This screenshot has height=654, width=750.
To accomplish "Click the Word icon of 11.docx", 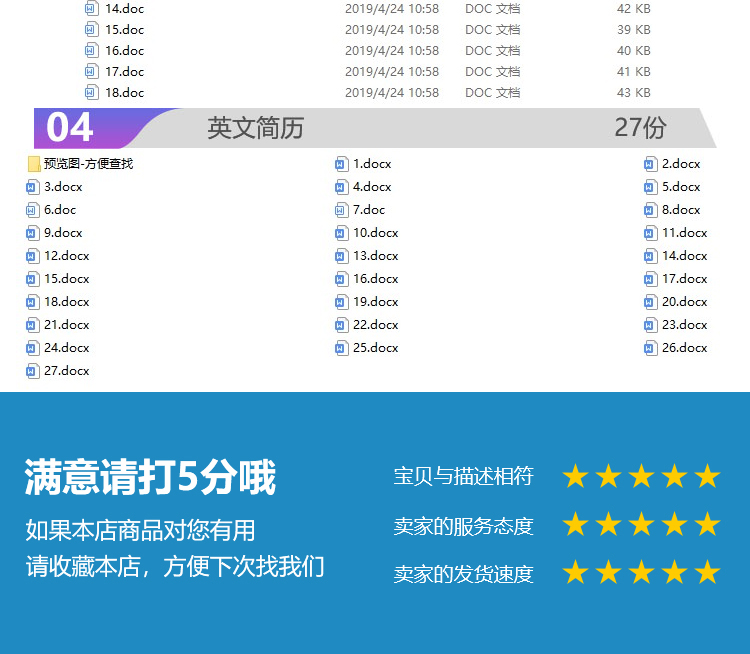I will coord(650,233).
